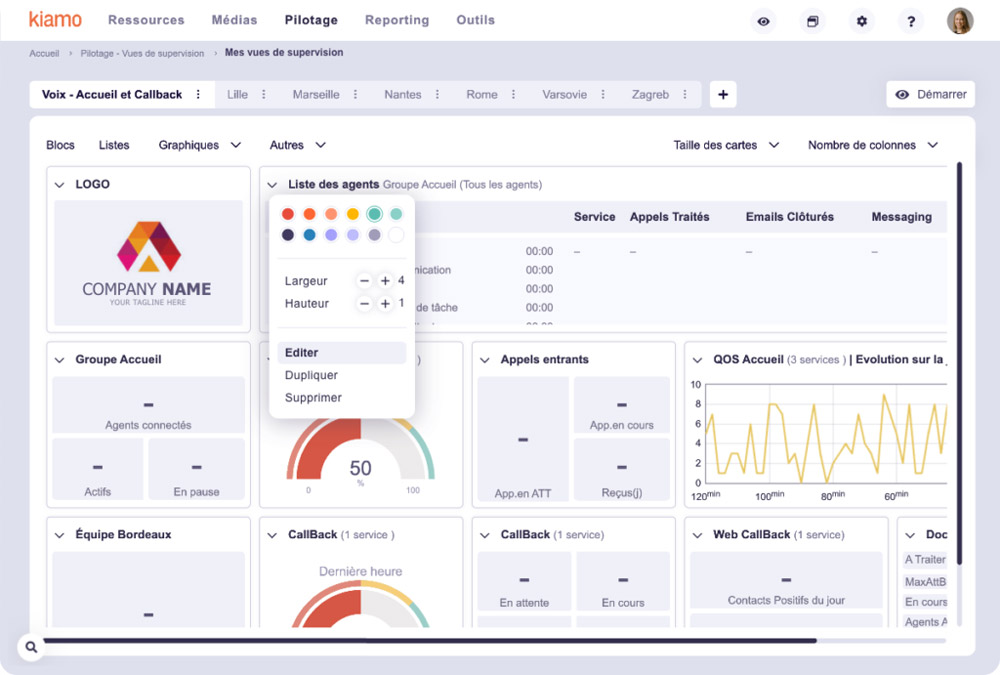Open settings gear in top bar

(862, 21)
